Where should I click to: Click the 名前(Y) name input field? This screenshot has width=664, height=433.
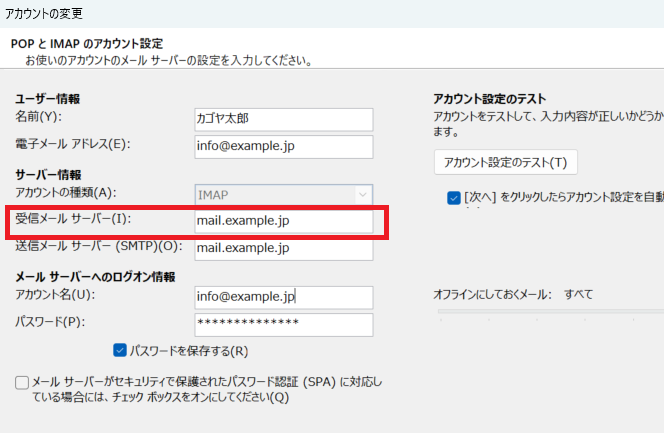pyautogui.click(x=284, y=119)
